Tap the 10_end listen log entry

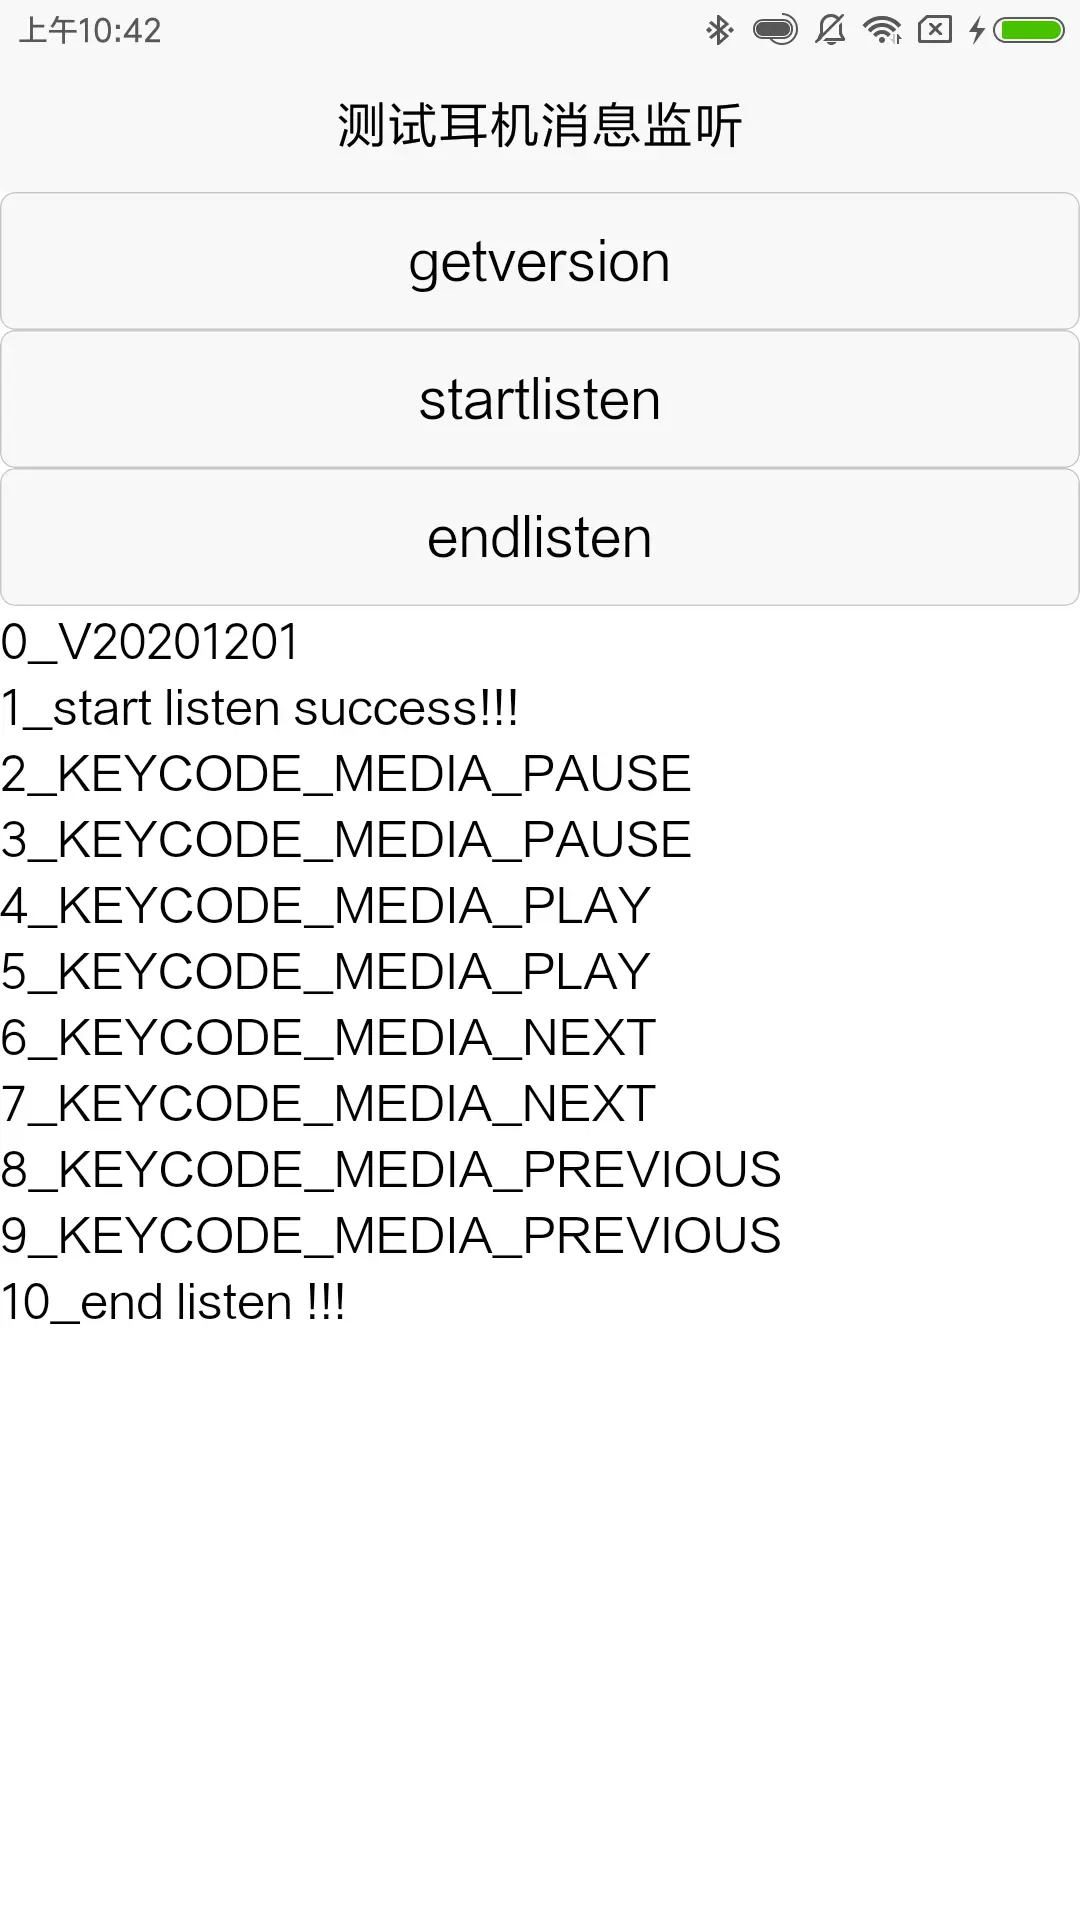(x=173, y=1302)
